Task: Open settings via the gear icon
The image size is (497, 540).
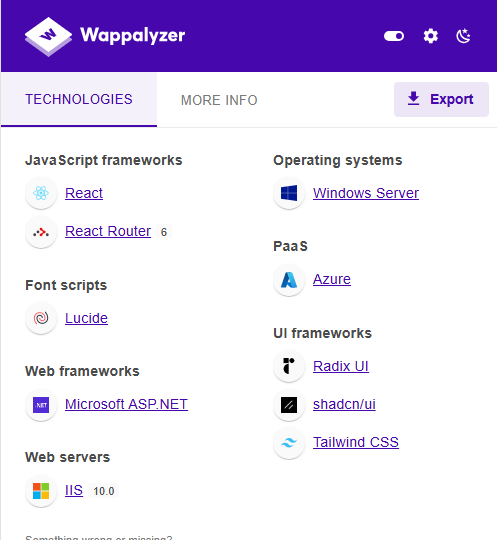Action: [x=431, y=36]
